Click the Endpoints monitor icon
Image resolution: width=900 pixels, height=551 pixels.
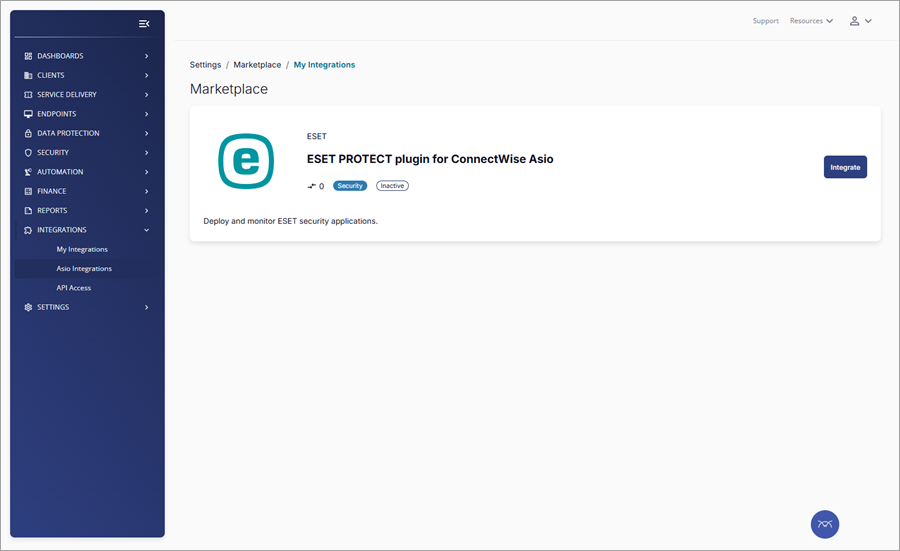28,114
